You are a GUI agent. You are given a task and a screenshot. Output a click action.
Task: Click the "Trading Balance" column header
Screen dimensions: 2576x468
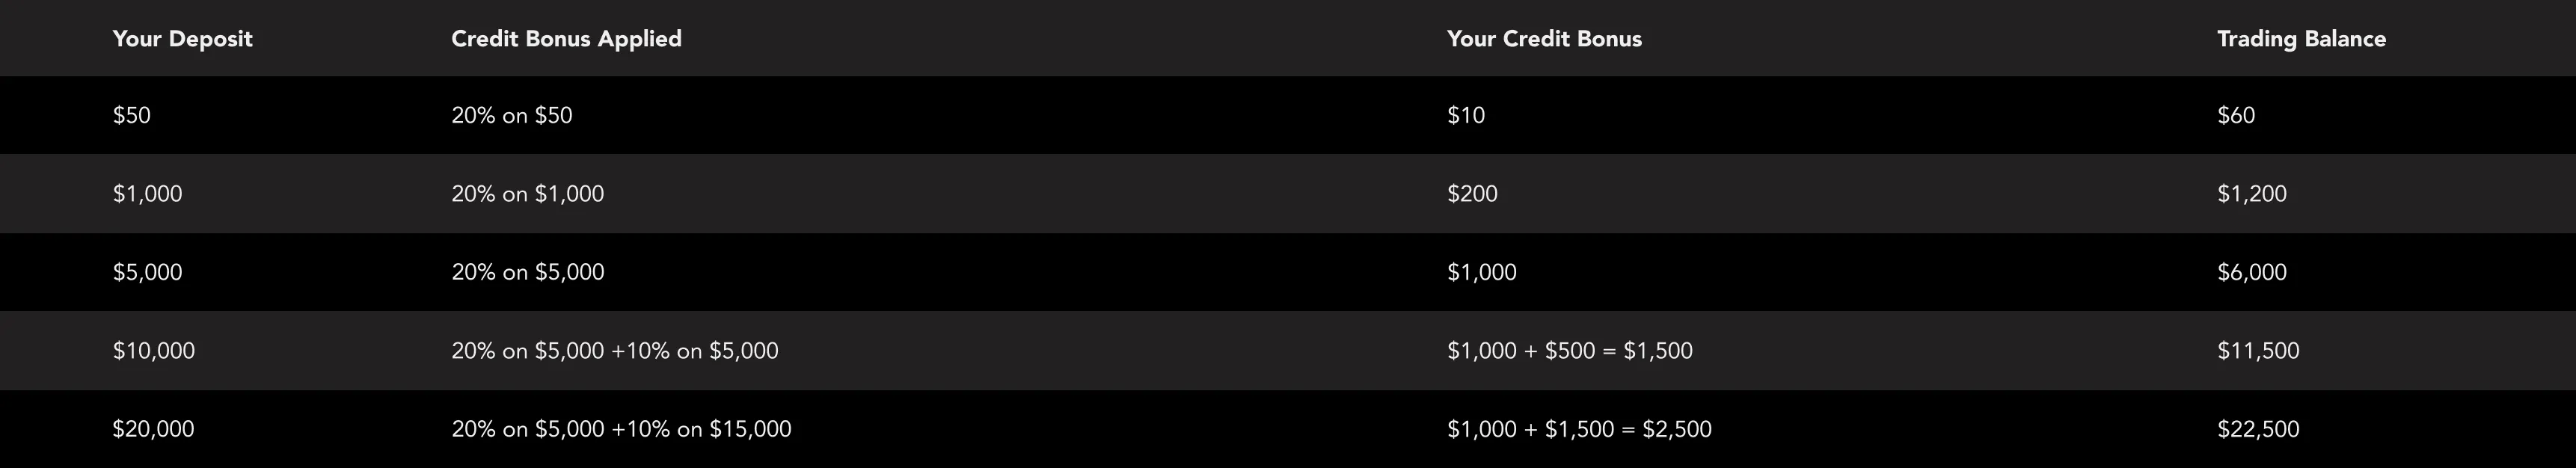point(2301,39)
